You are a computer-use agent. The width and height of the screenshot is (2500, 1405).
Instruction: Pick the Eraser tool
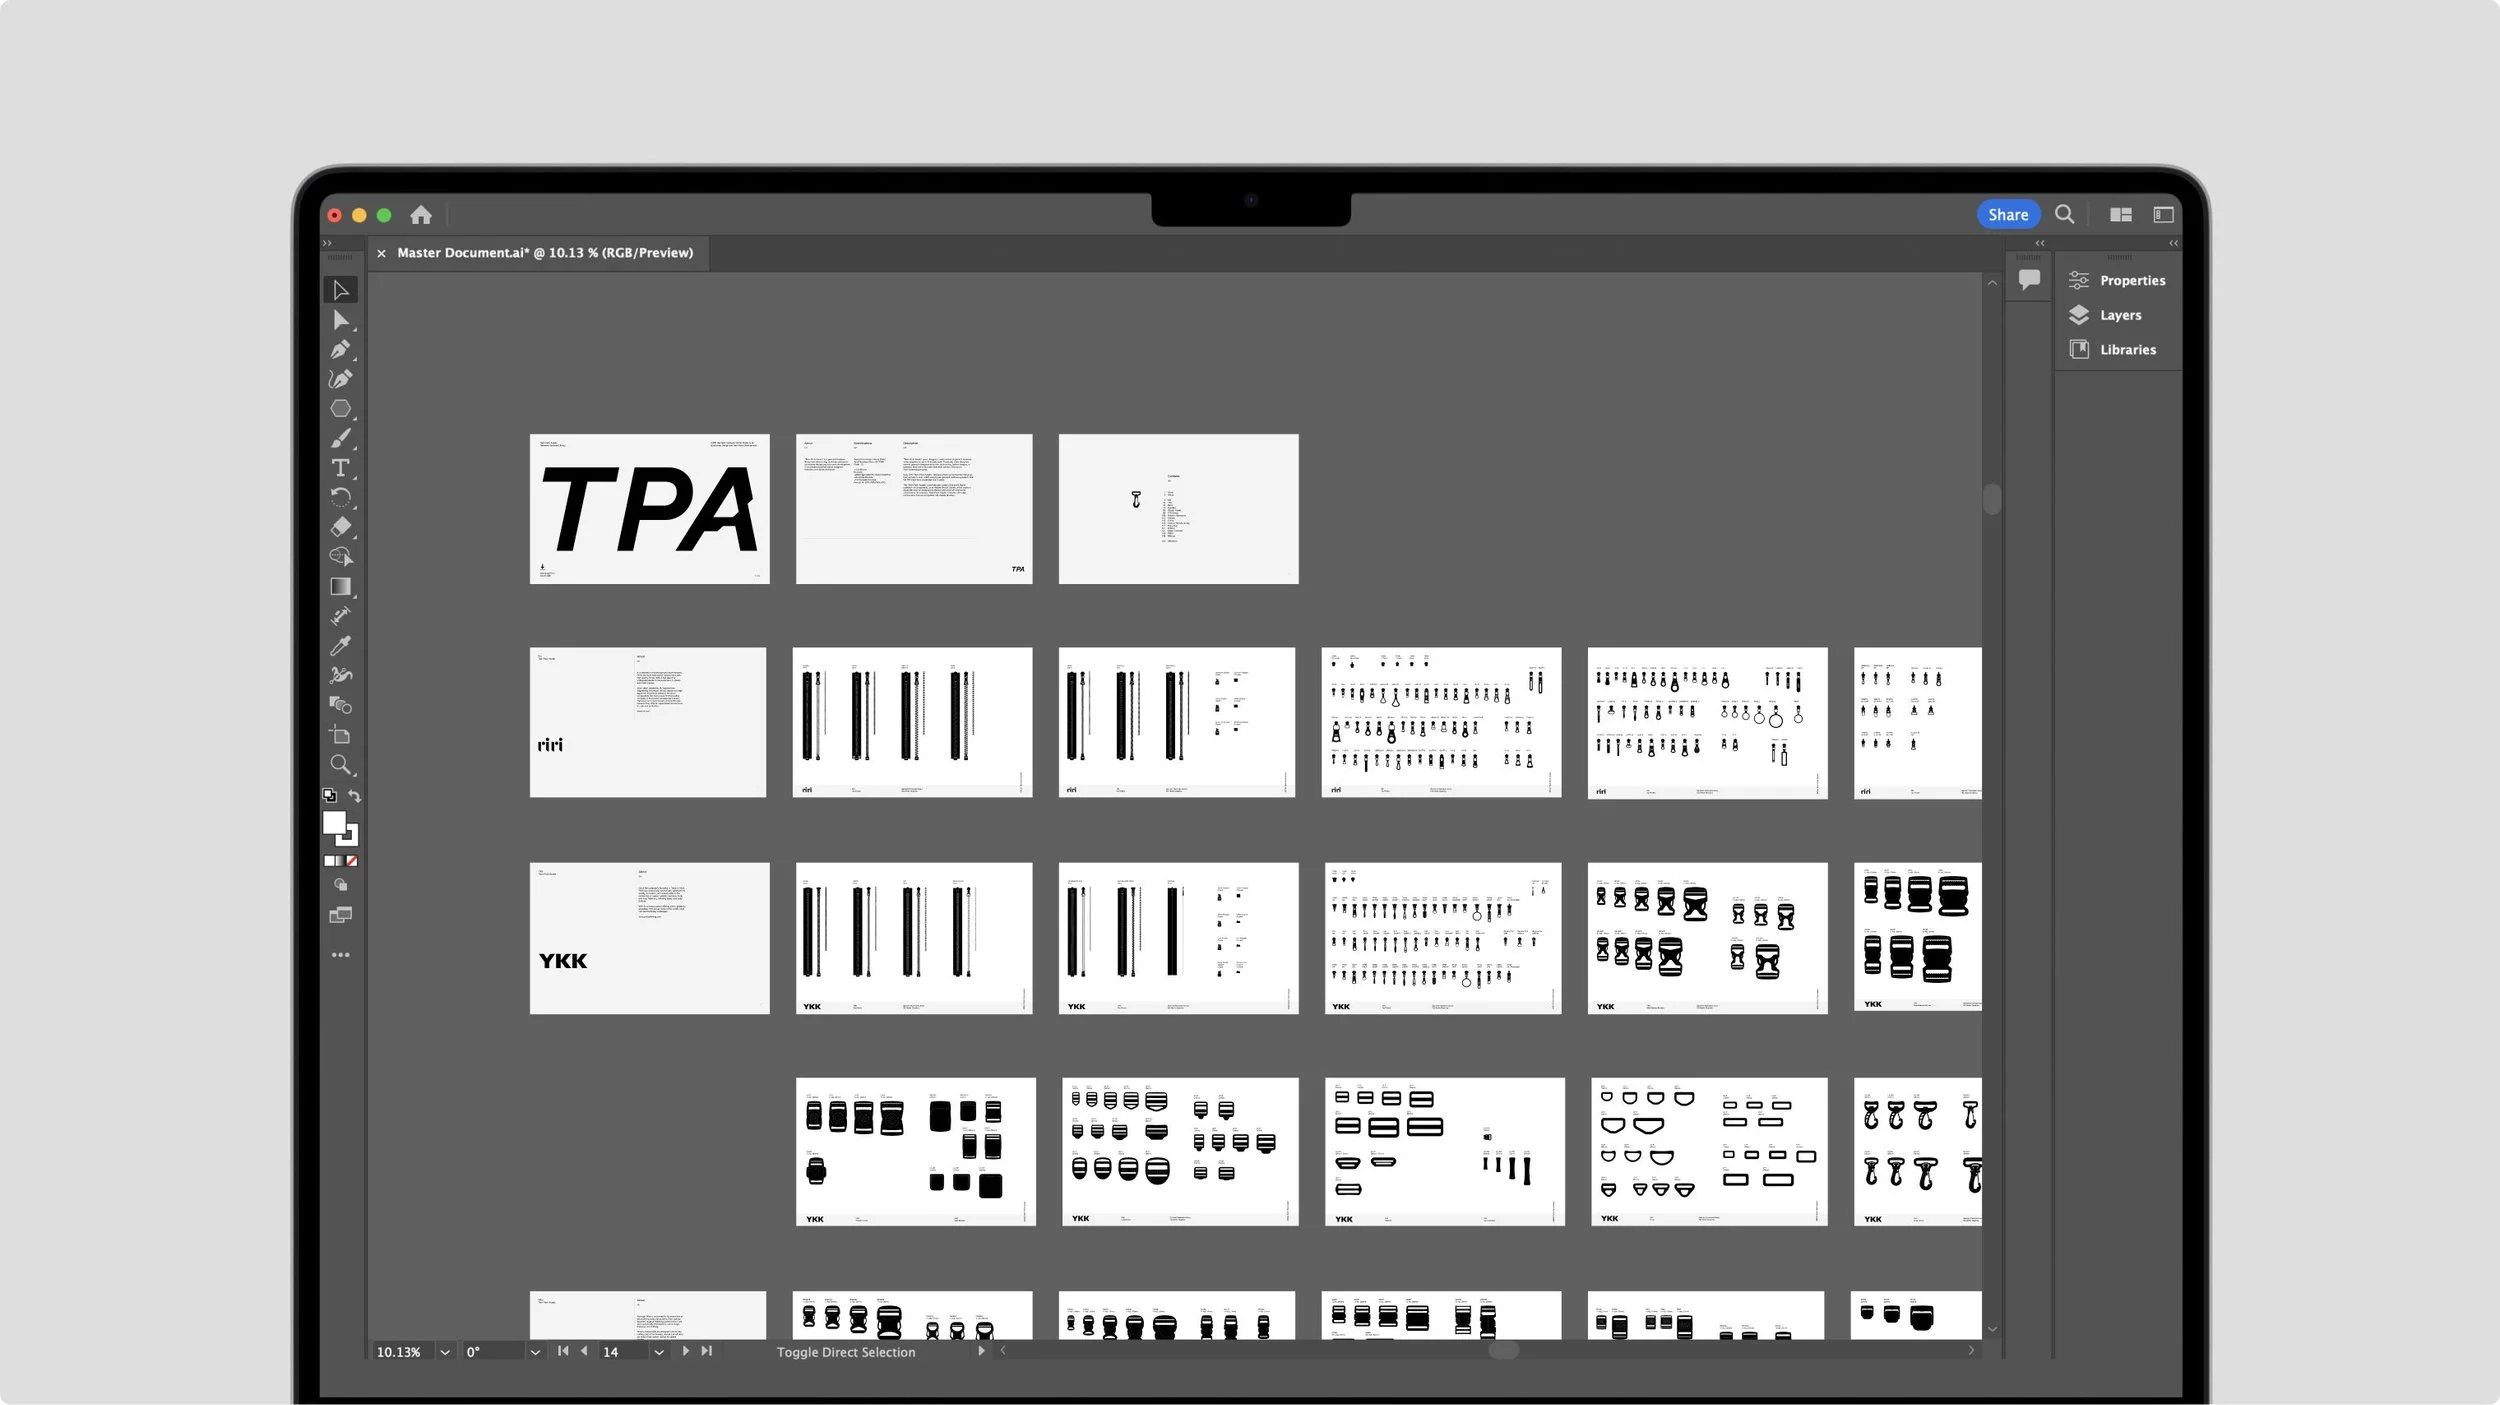pos(340,527)
